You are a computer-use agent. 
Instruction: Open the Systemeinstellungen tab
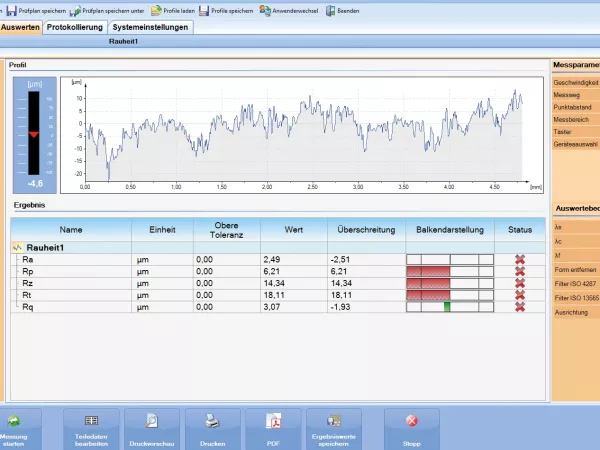[150, 27]
